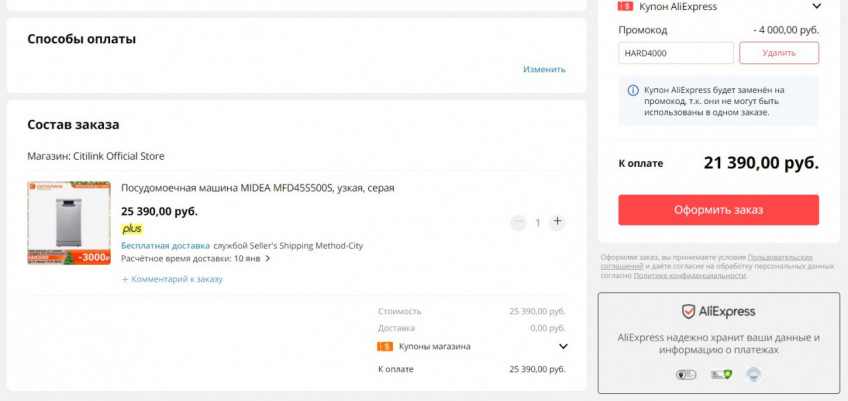Open the dishwasher product thumbnail
The height and width of the screenshot is (401, 848).
(x=69, y=222)
